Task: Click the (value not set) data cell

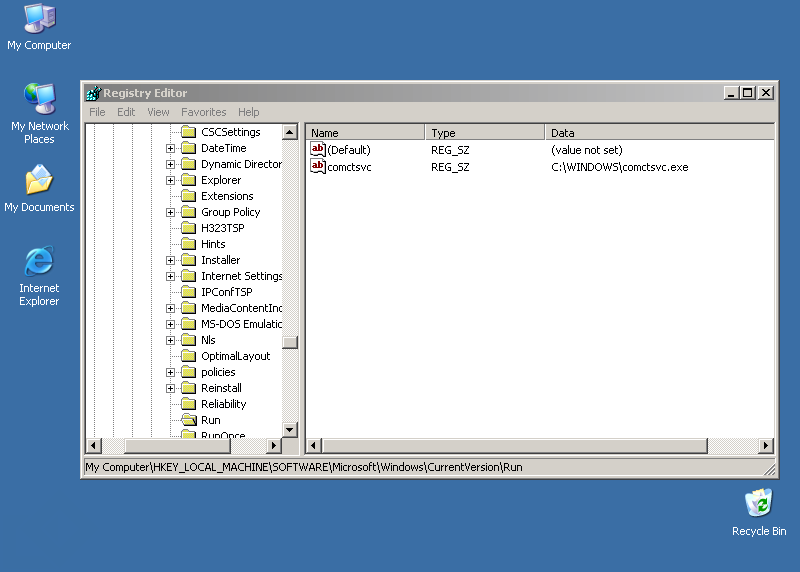Action: click(587, 150)
